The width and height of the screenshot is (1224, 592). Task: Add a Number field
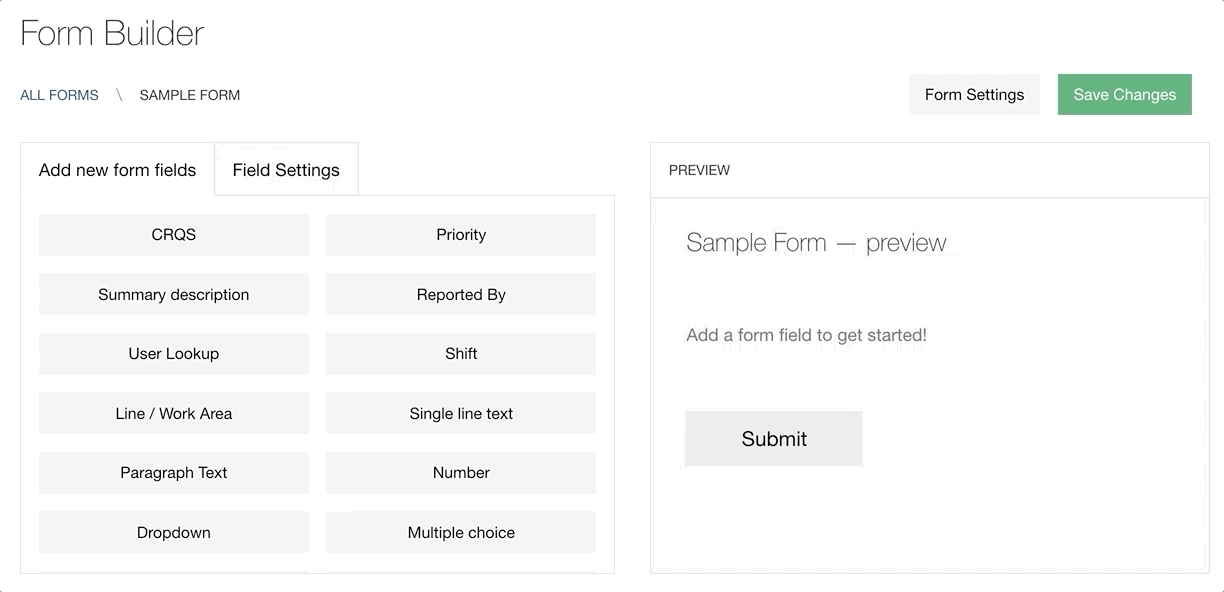pos(461,473)
